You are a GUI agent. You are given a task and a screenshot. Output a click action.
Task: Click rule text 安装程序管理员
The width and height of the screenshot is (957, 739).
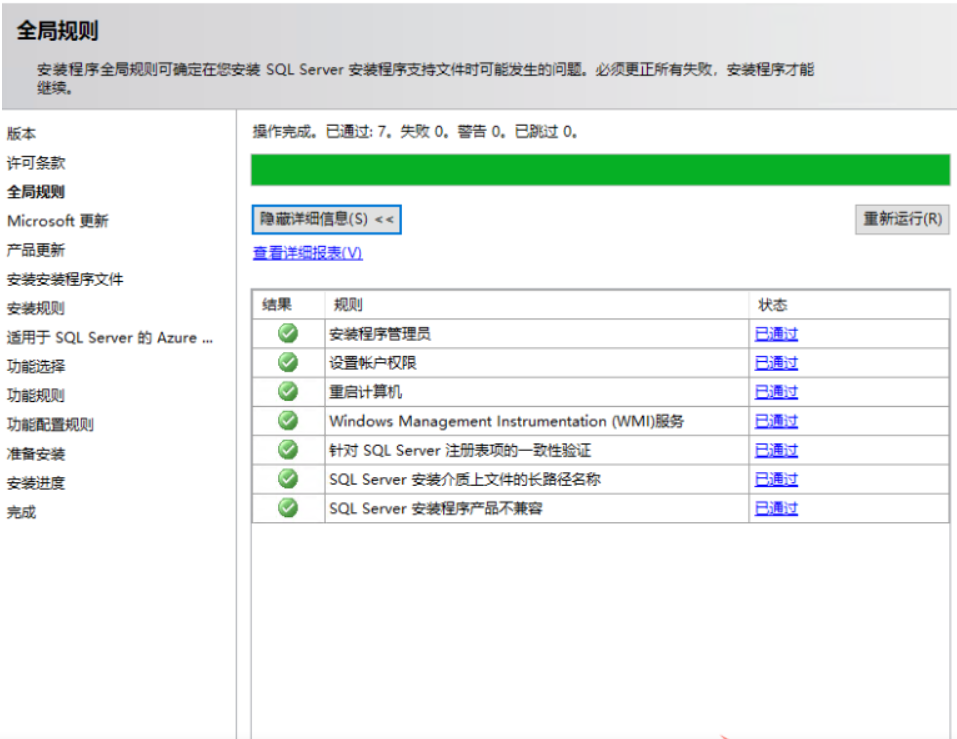coord(380,334)
